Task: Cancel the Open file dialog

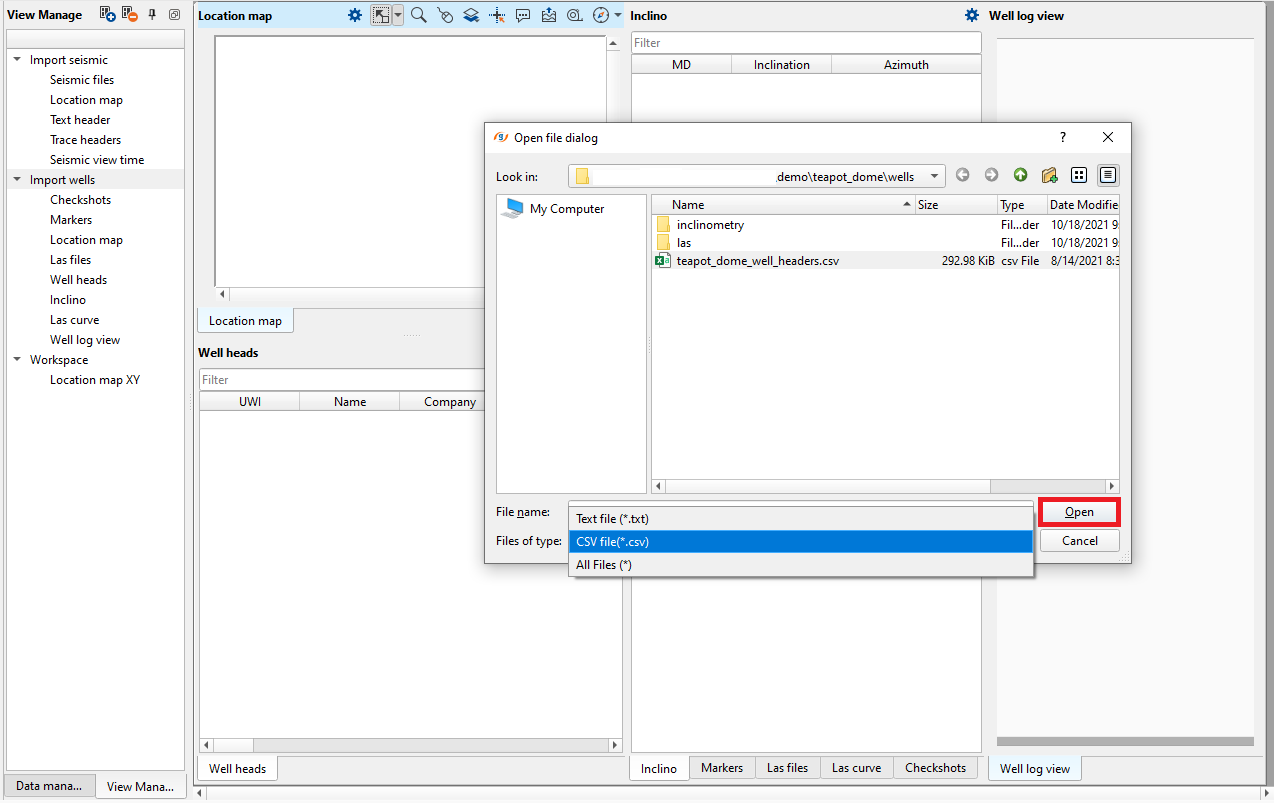Action: 1079,540
